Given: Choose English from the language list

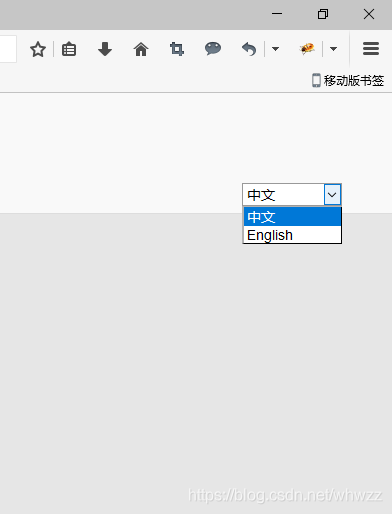Looking at the screenshot, I should point(292,235).
